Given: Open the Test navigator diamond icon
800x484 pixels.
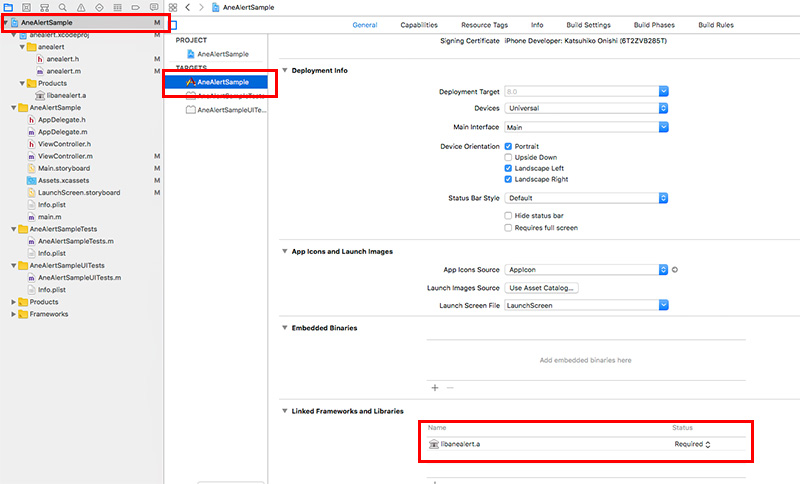Looking at the screenshot, I should tap(99, 7).
